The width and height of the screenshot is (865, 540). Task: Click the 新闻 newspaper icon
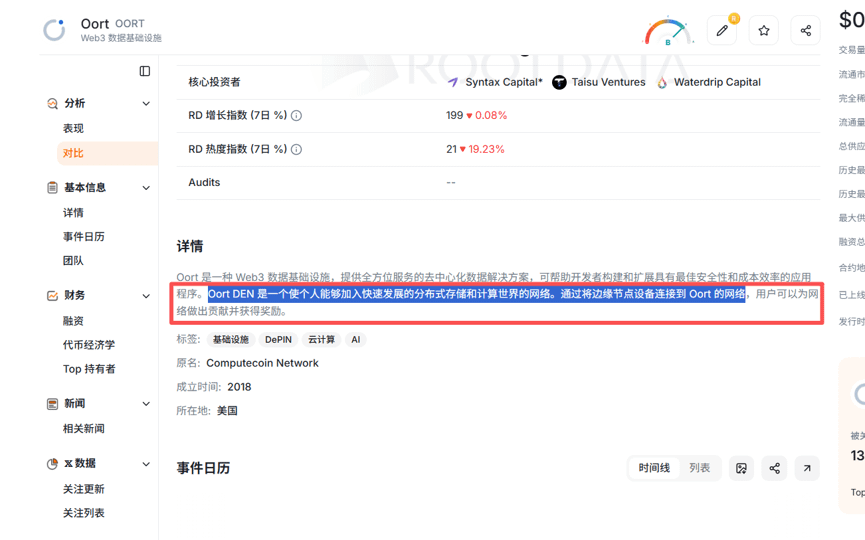[52, 404]
